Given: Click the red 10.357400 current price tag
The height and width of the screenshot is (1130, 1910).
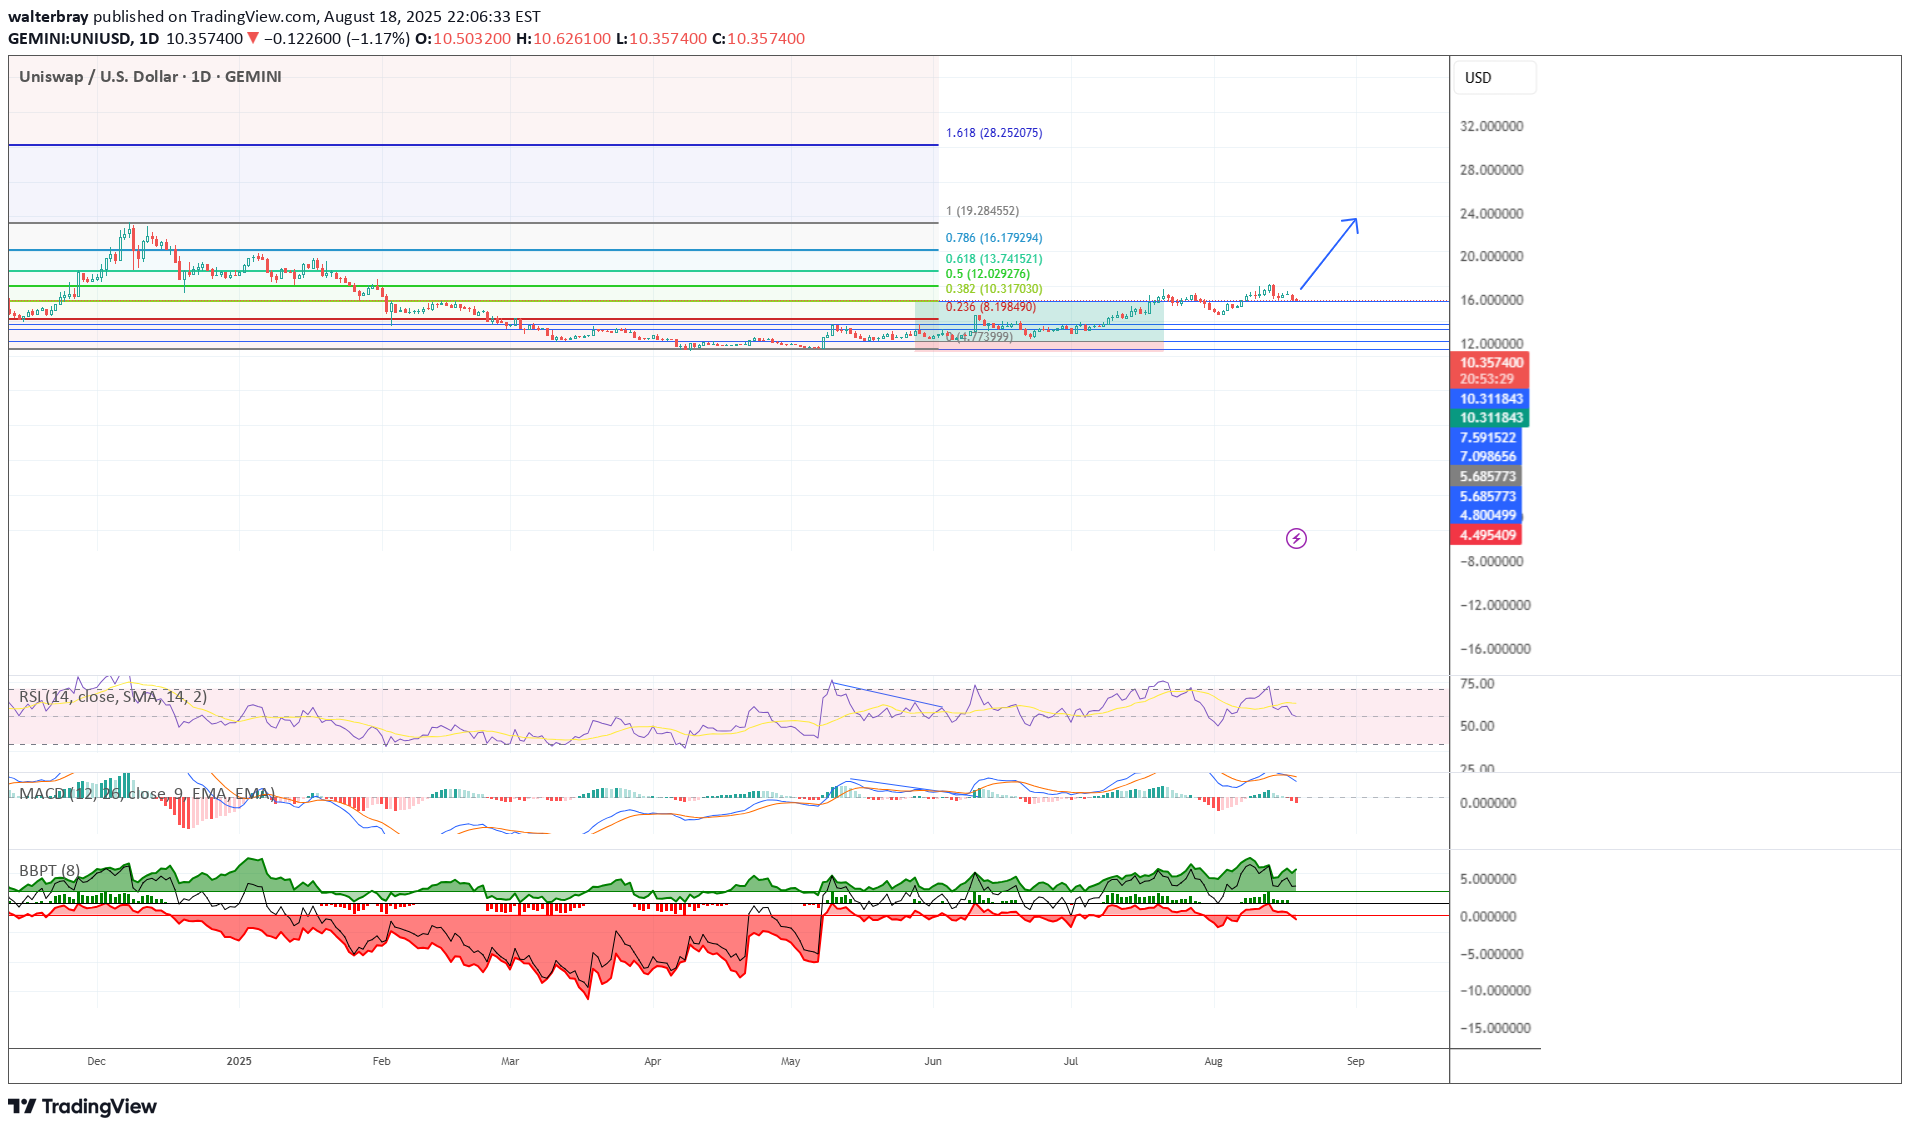Looking at the screenshot, I should 1489,371.
